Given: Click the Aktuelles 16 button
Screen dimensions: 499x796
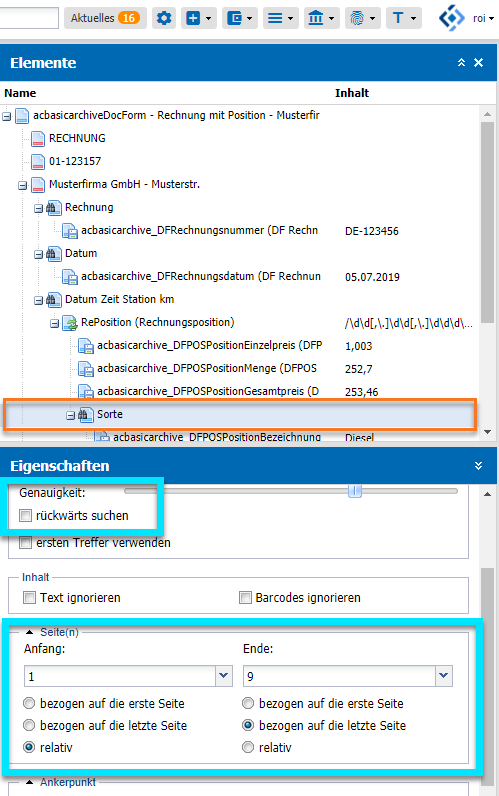Looking at the screenshot, I should point(105,18).
